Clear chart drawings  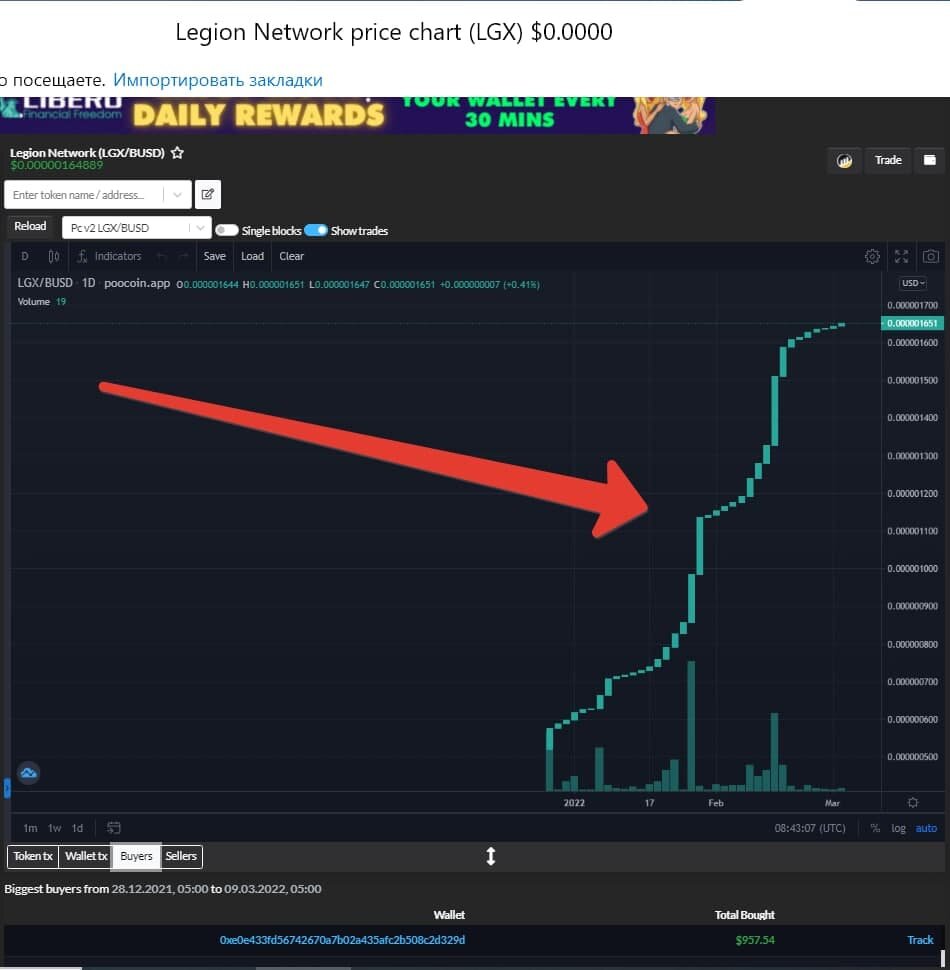(x=291, y=256)
